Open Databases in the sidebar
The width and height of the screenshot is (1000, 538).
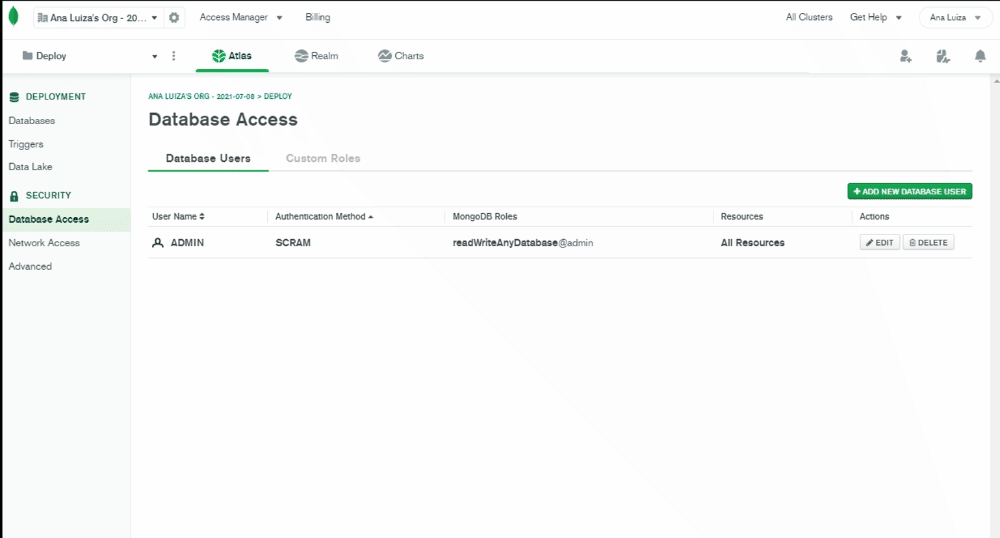tap(32, 120)
